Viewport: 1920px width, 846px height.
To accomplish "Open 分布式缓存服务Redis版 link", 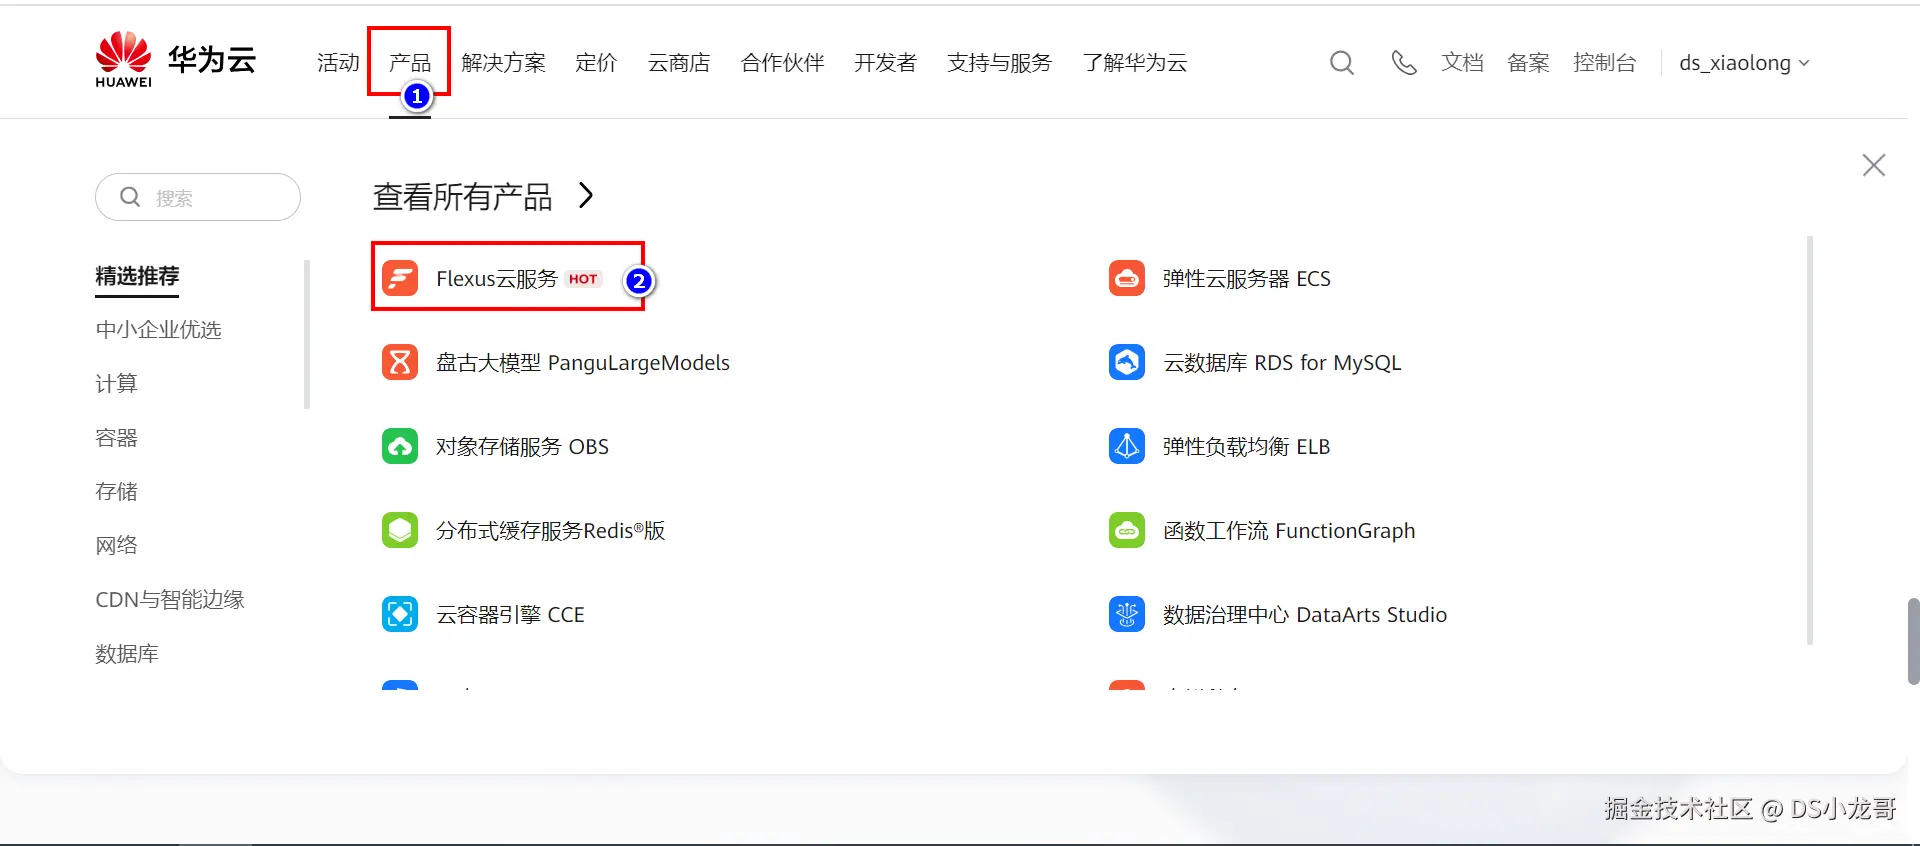I will click(551, 531).
